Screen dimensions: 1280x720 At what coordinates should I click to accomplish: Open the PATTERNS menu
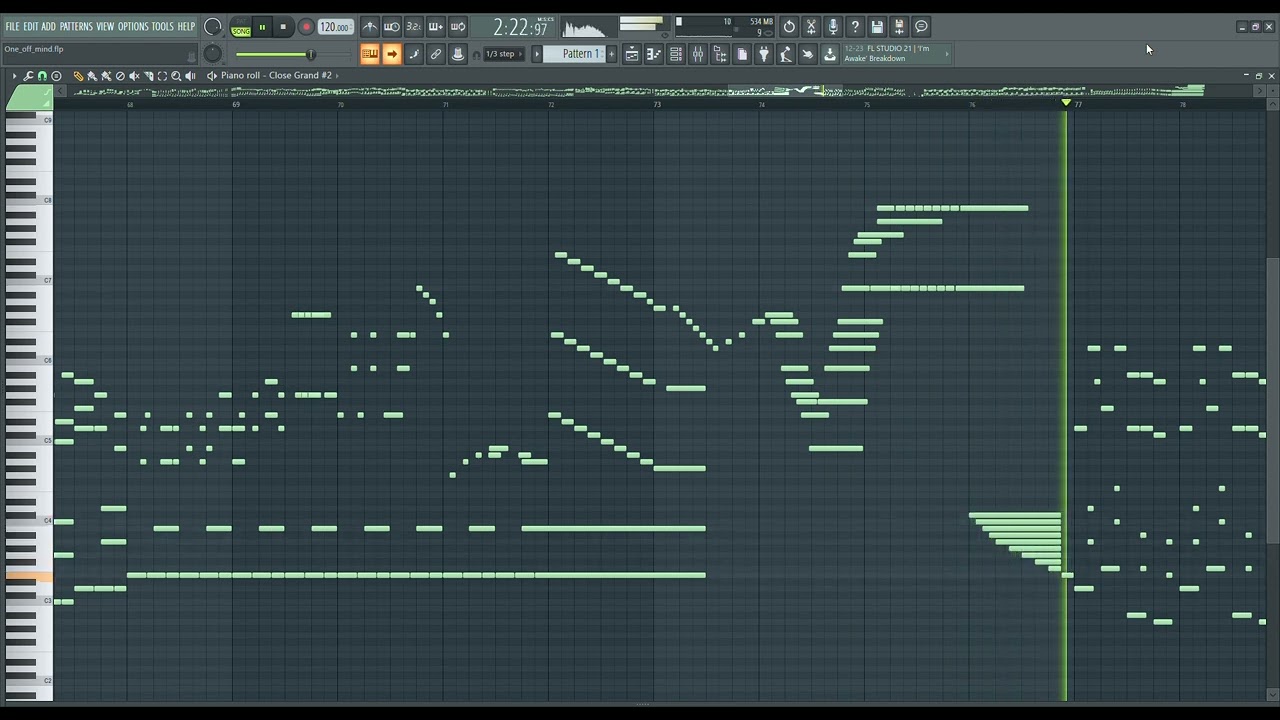click(x=76, y=26)
